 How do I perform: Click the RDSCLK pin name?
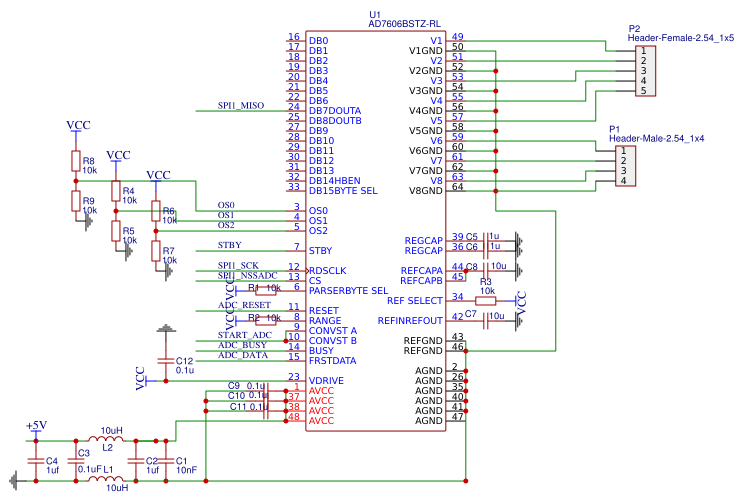click(327, 271)
